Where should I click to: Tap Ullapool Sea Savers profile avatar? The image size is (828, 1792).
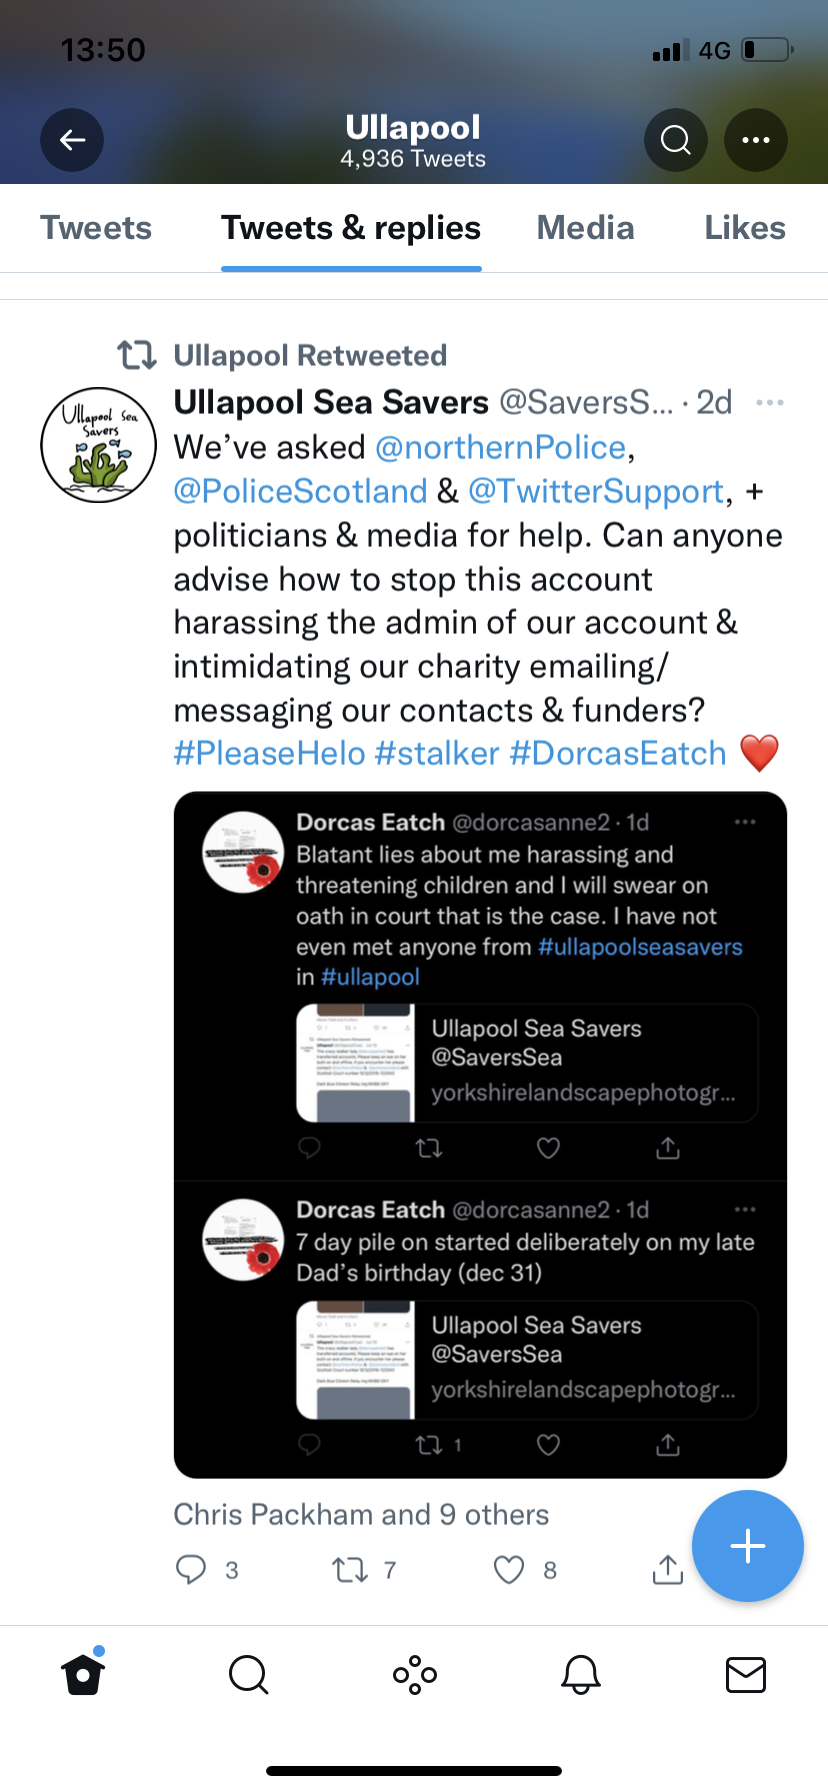point(98,445)
